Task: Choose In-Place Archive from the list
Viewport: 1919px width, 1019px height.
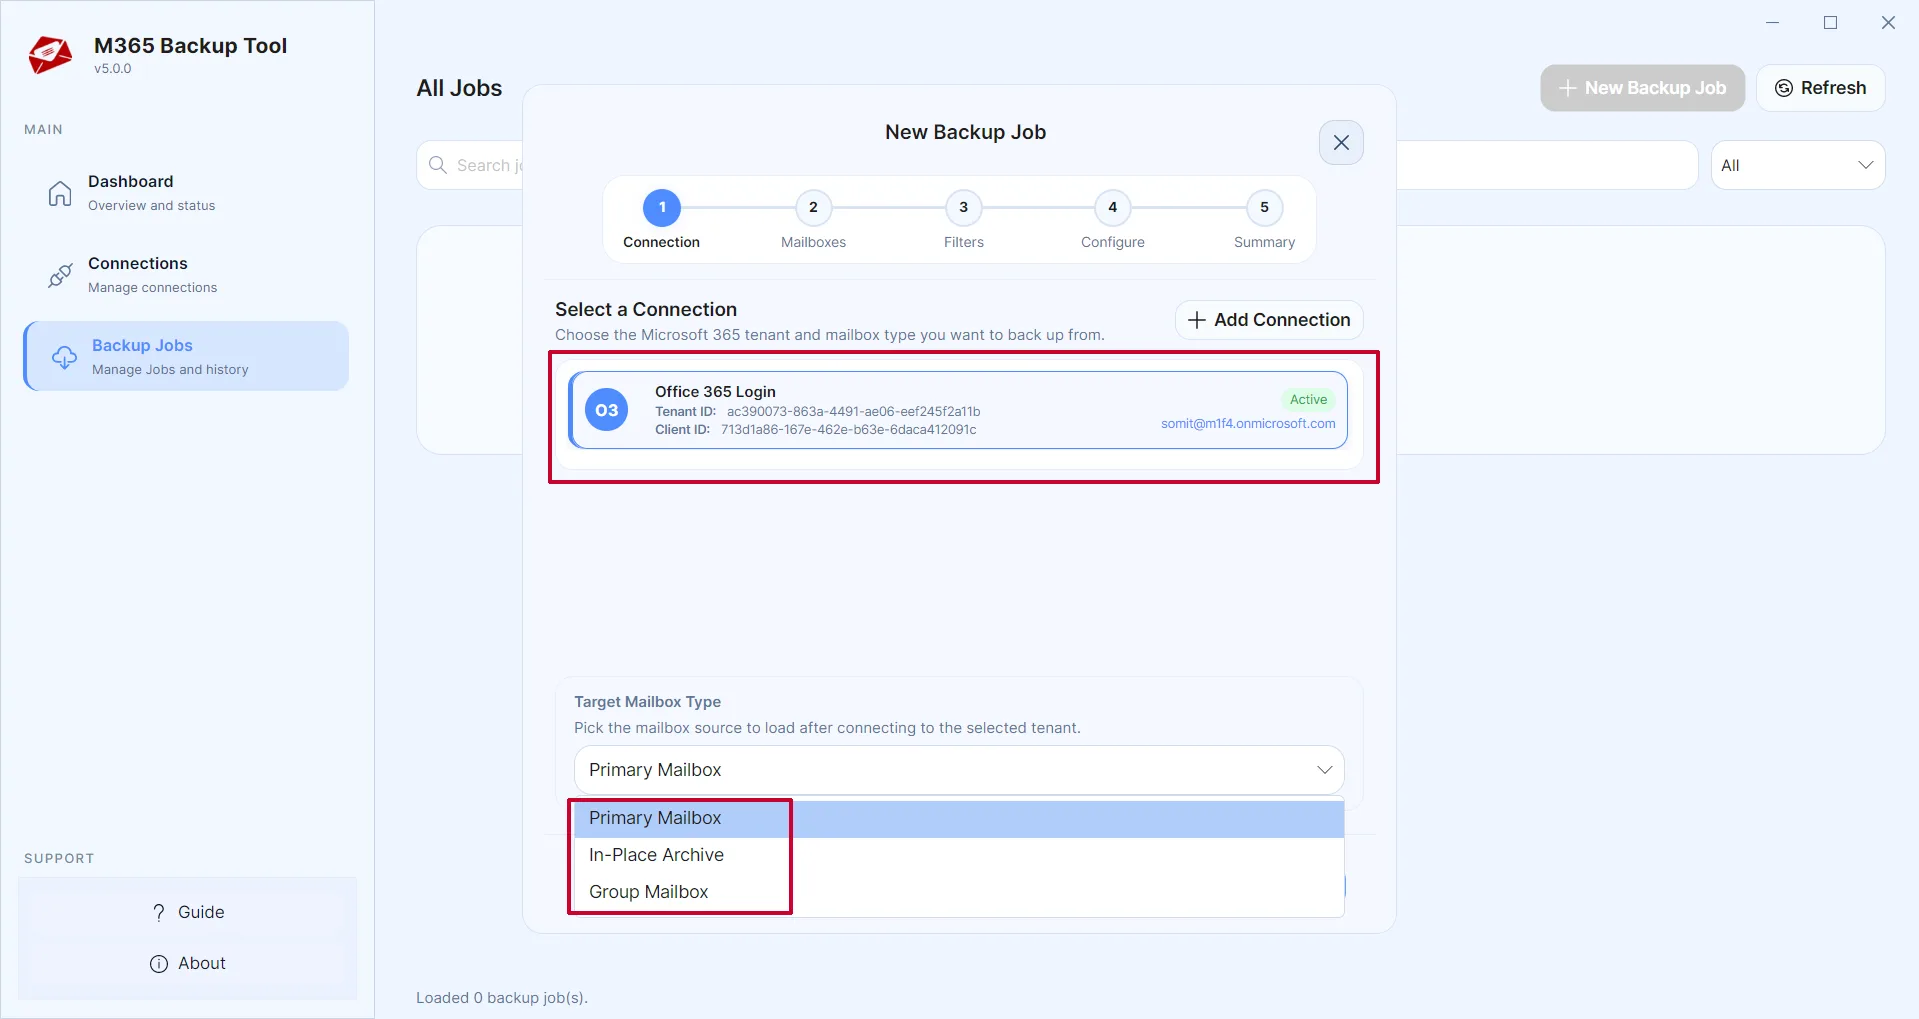Action: (x=959, y=855)
